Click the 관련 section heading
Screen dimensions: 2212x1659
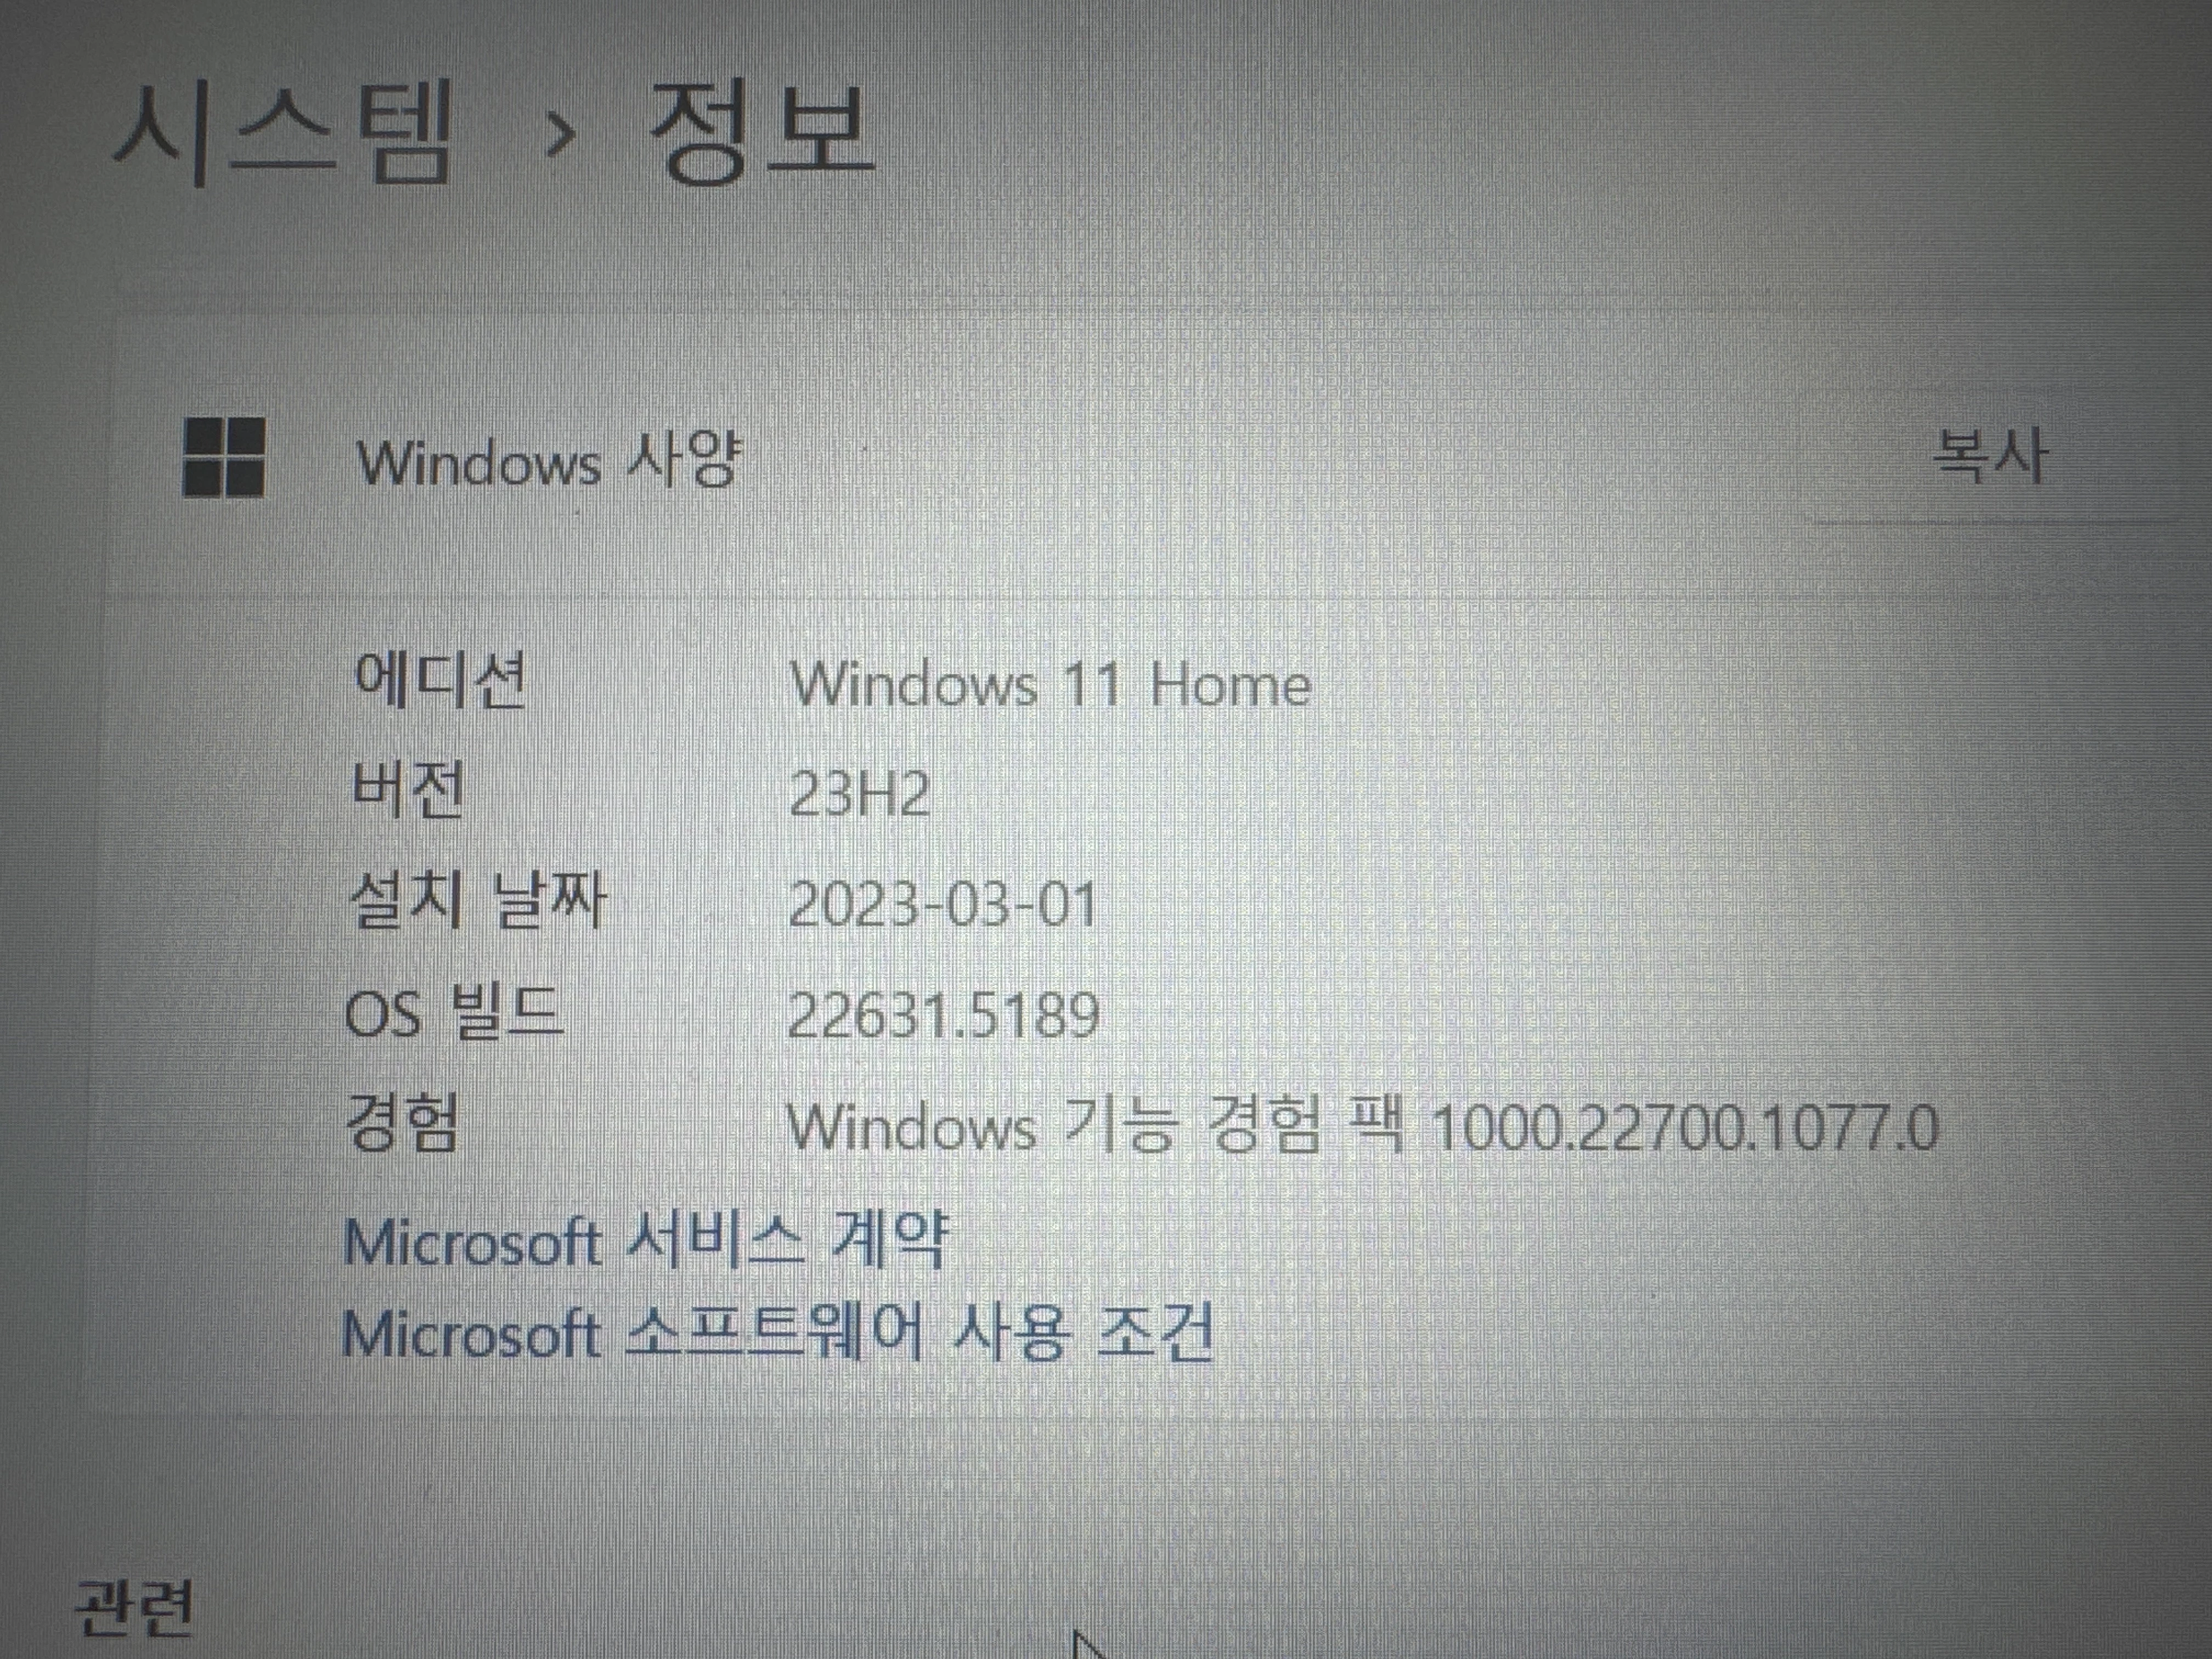134,1607
